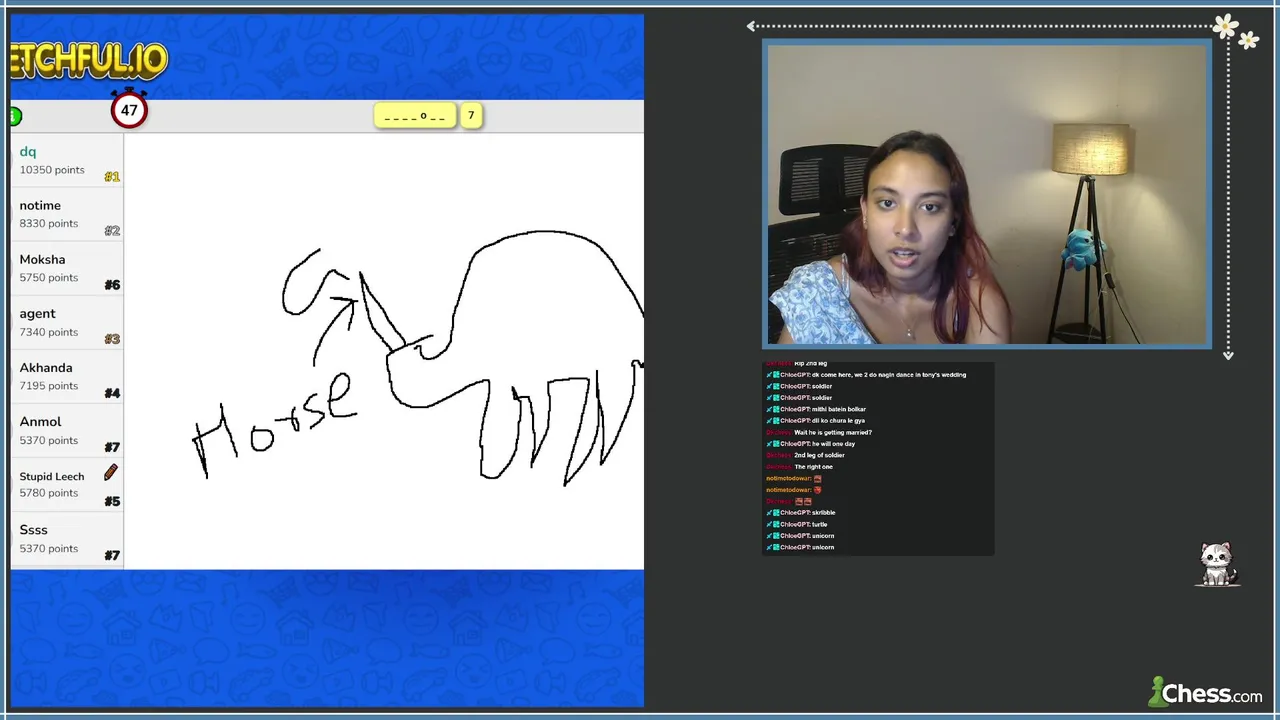Select player Moksha in the scoreboard
This screenshot has height=720, width=1280.
67,268
